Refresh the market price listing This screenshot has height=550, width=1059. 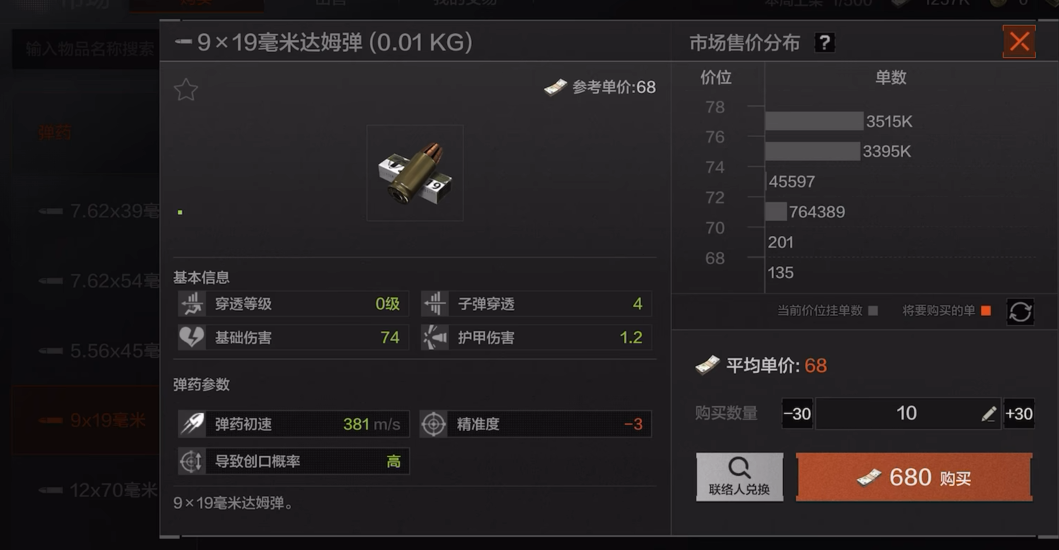[x=1020, y=311]
